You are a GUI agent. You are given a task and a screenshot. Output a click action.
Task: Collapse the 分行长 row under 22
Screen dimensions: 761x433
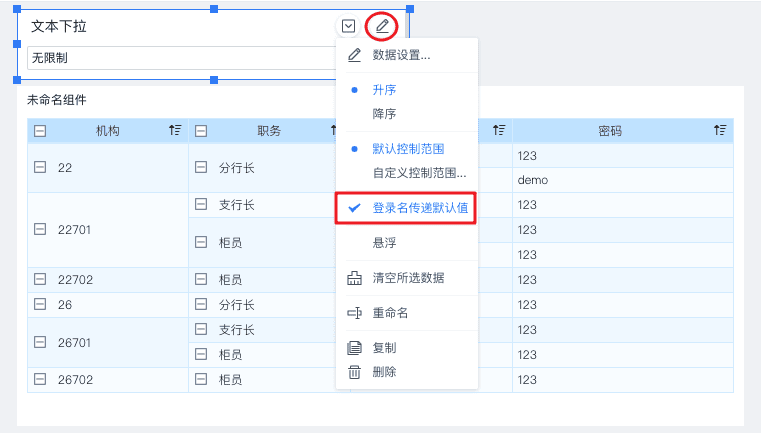pyautogui.click(x=201, y=168)
